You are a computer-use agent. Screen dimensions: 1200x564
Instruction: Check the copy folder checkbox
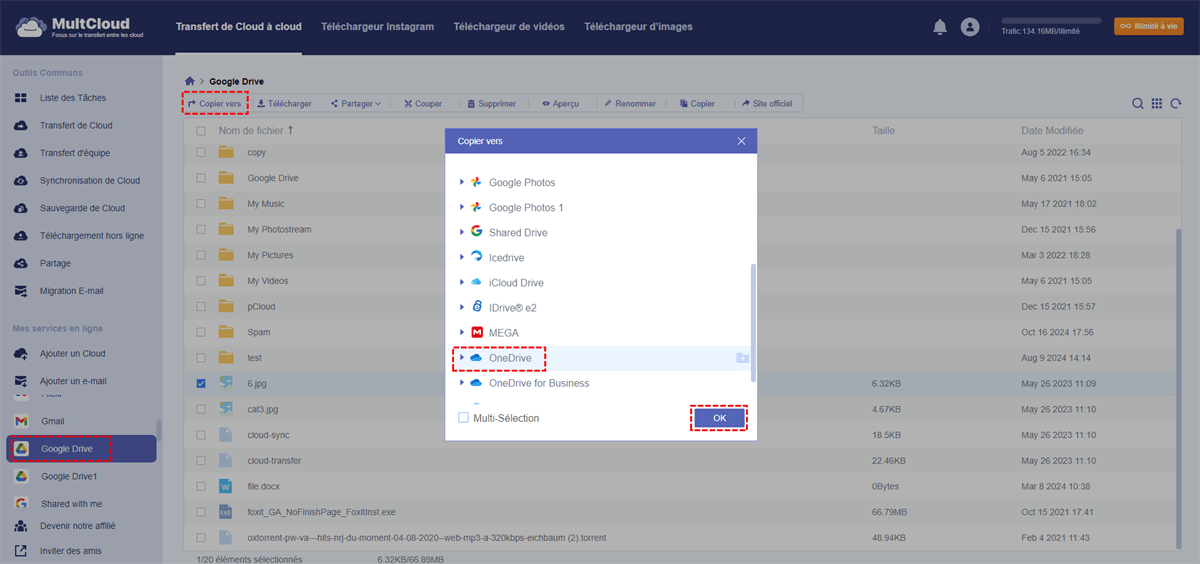pyautogui.click(x=201, y=152)
